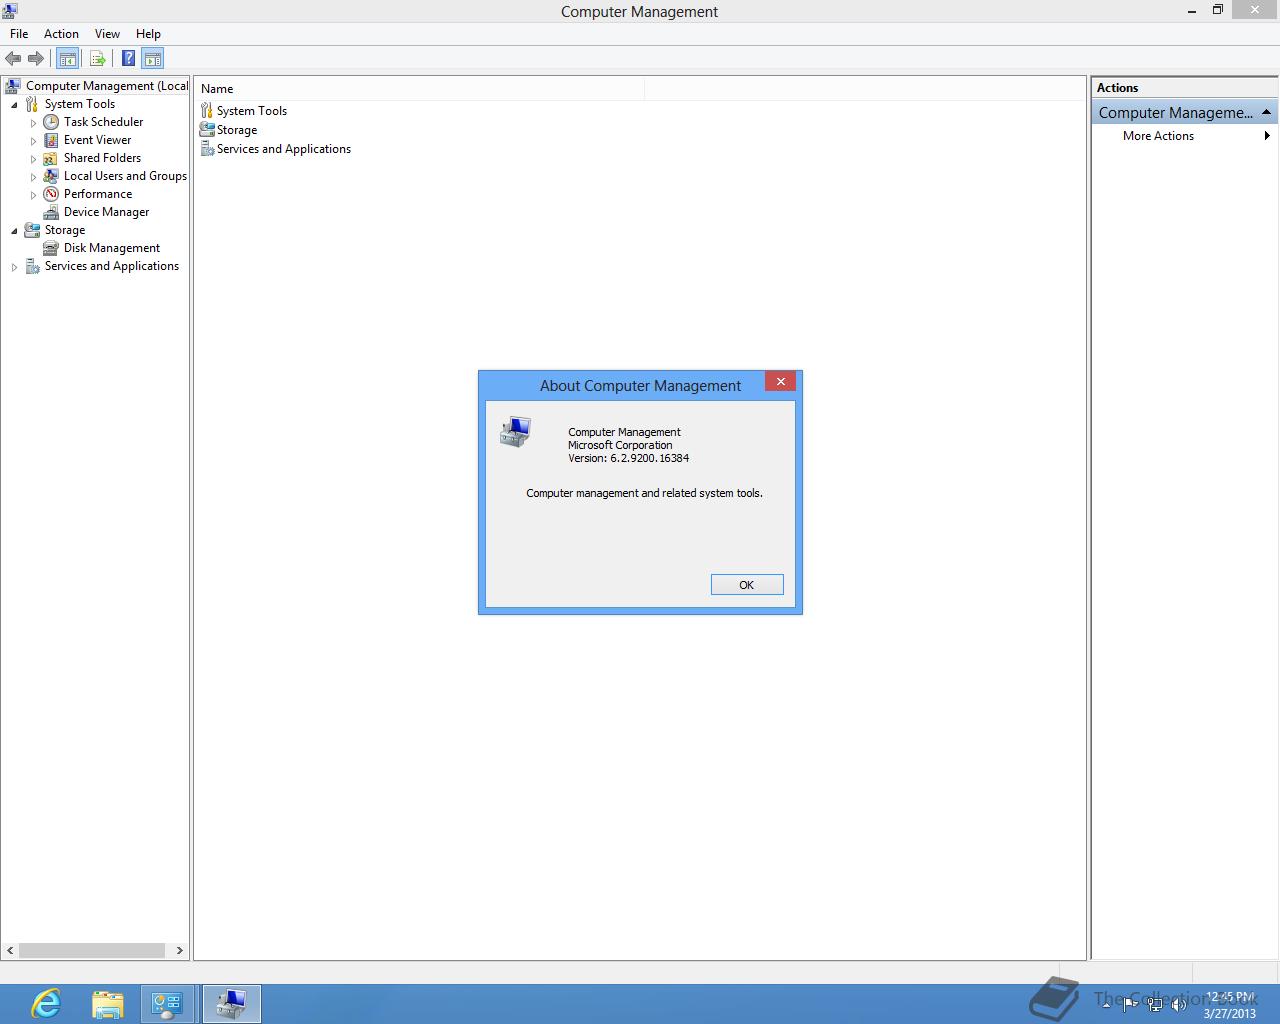The width and height of the screenshot is (1280, 1024).
Task: Select Device Manager in the console tree
Action: pos(106,211)
